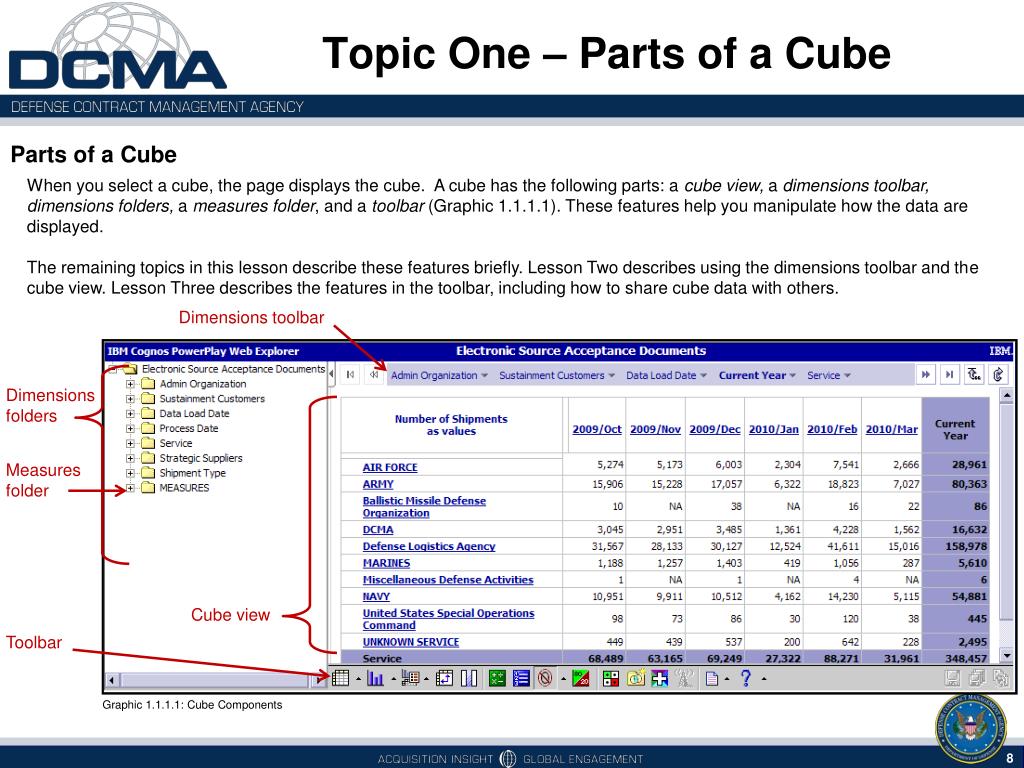
Task: Toggle the zero suppression icon
Action: click(545, 679)
